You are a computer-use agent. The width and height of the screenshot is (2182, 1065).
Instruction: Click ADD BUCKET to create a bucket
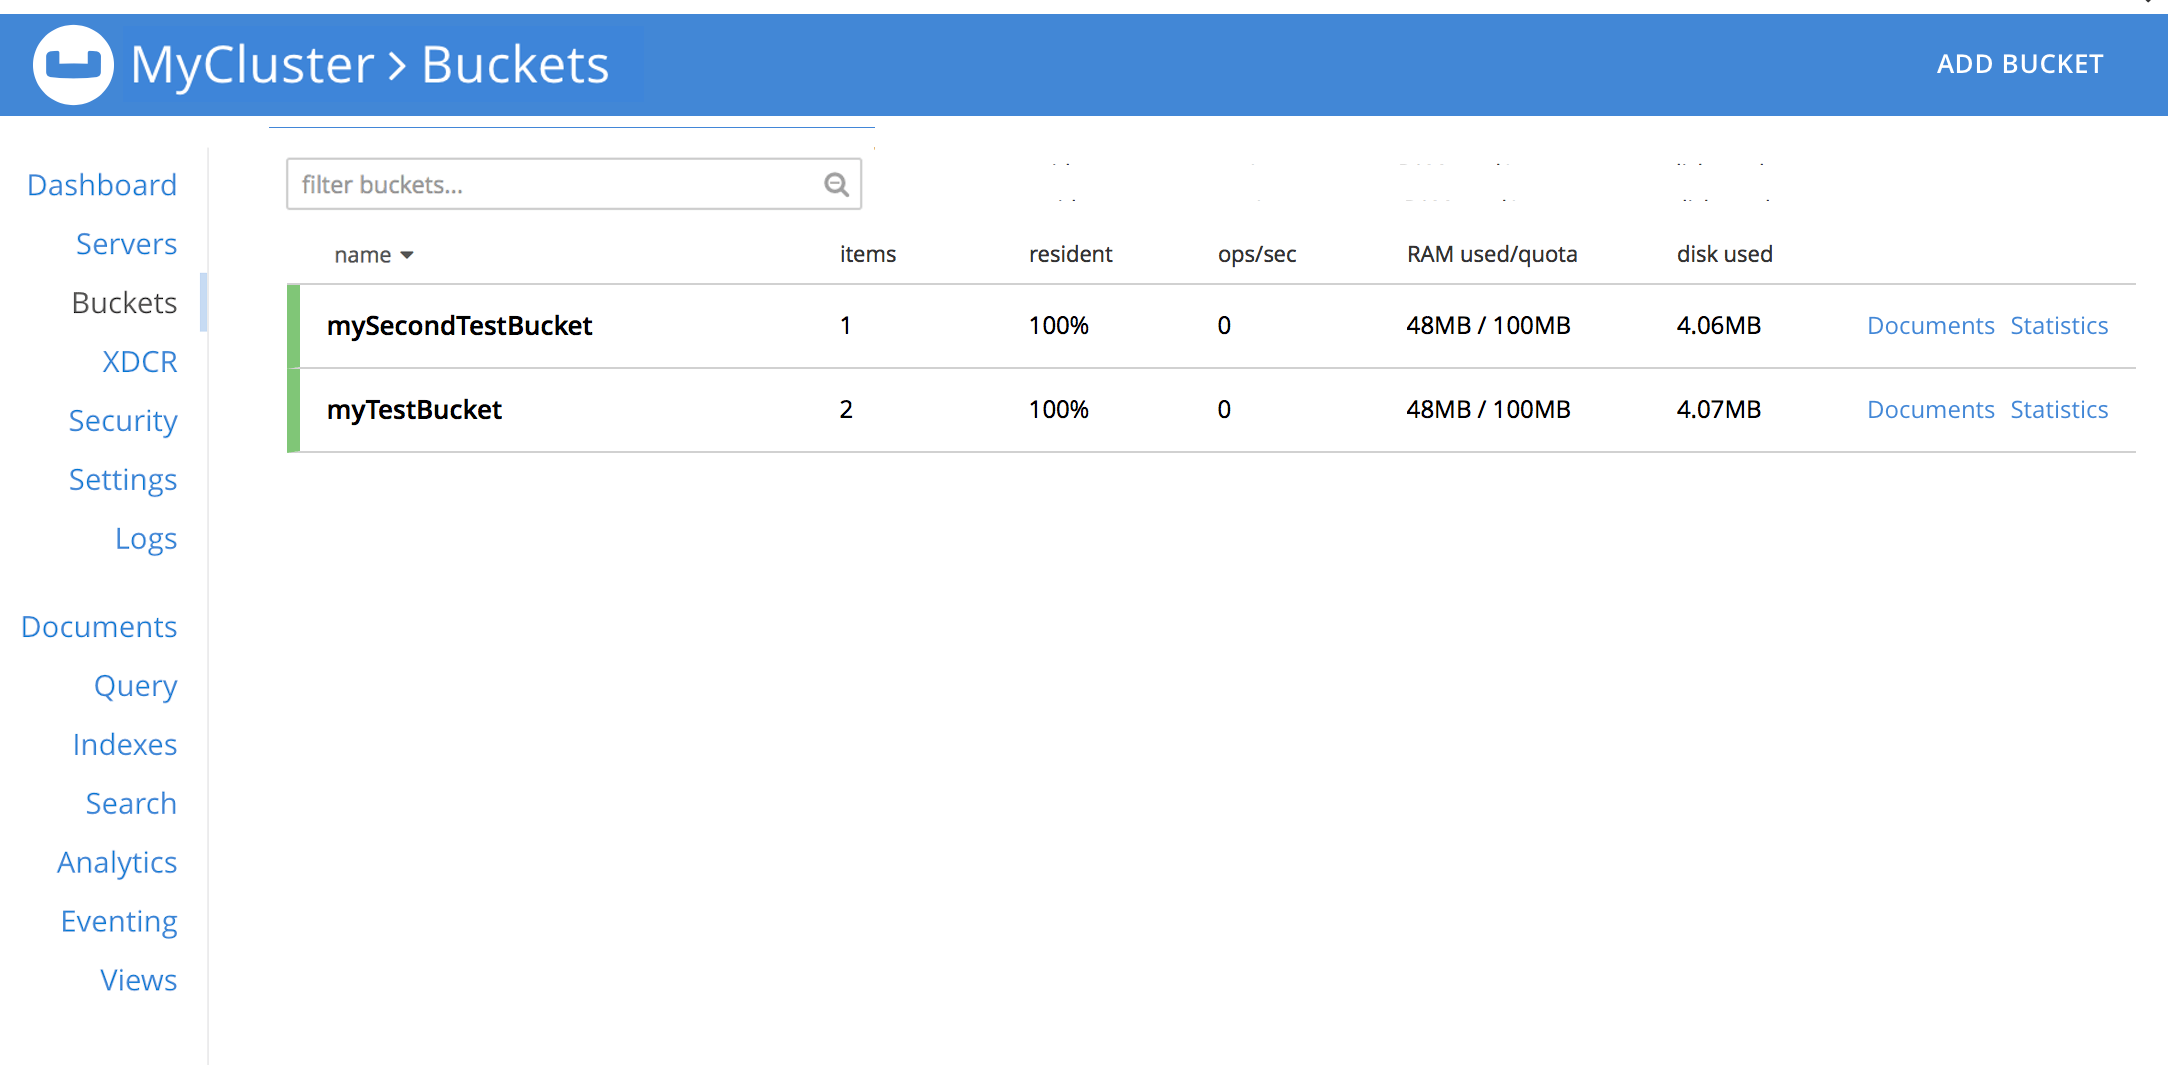point(2019,63)
